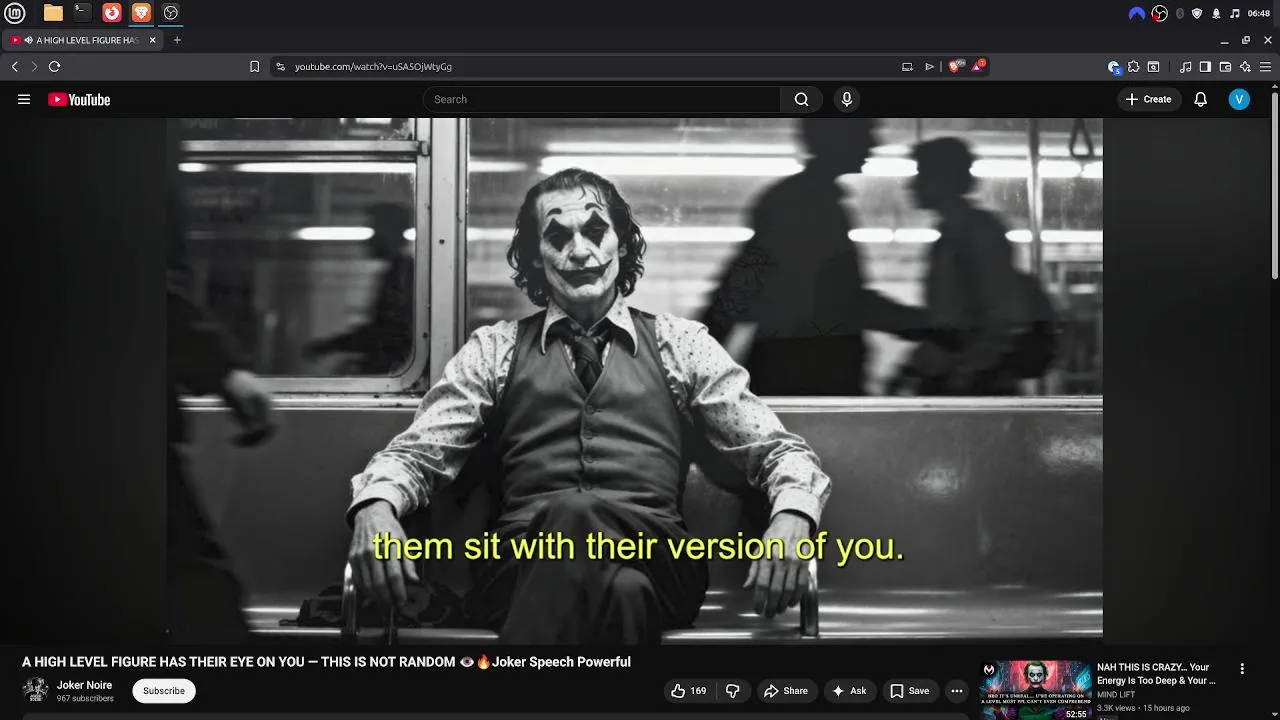Screen dimensions: 1280x720
Task: Open the browser extensions puzzle icon
Action: [1133, 67]
